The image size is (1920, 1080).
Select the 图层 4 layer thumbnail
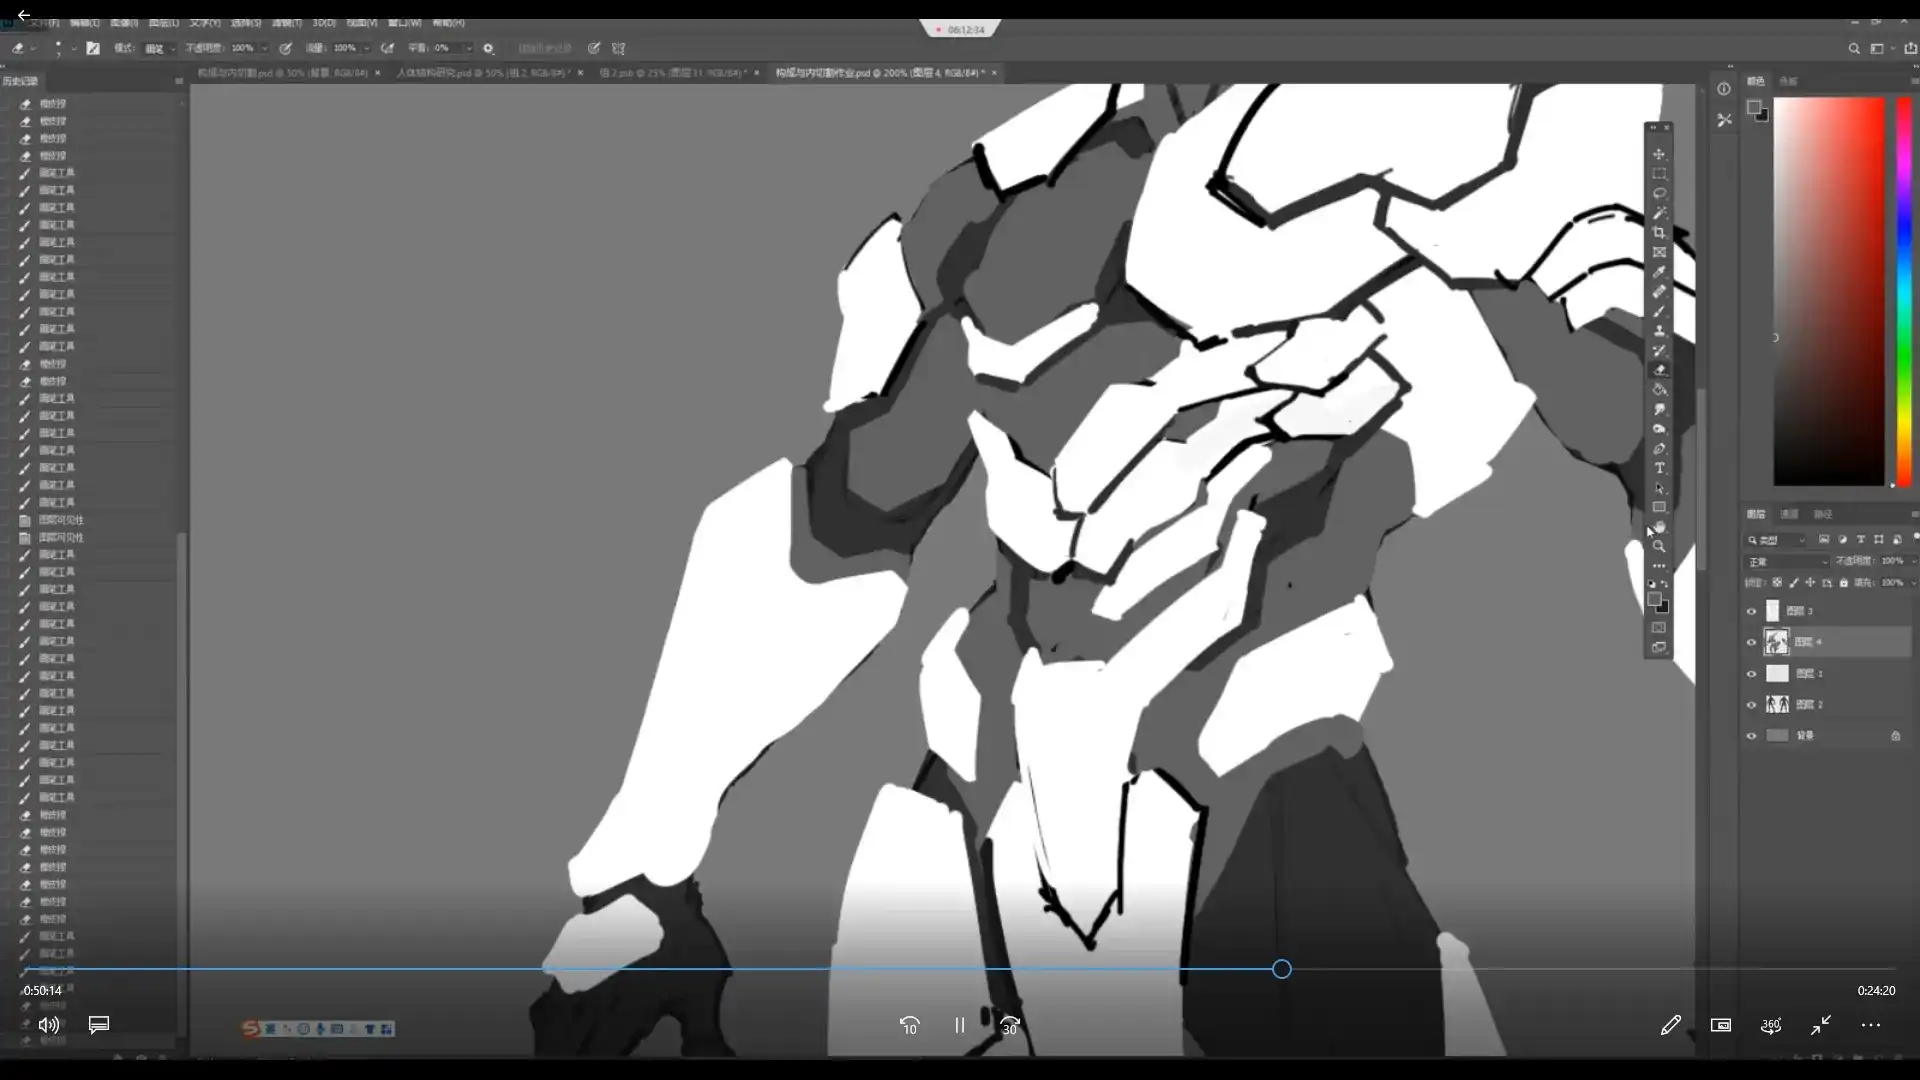pyautogui.click(x=1777, y=642)
